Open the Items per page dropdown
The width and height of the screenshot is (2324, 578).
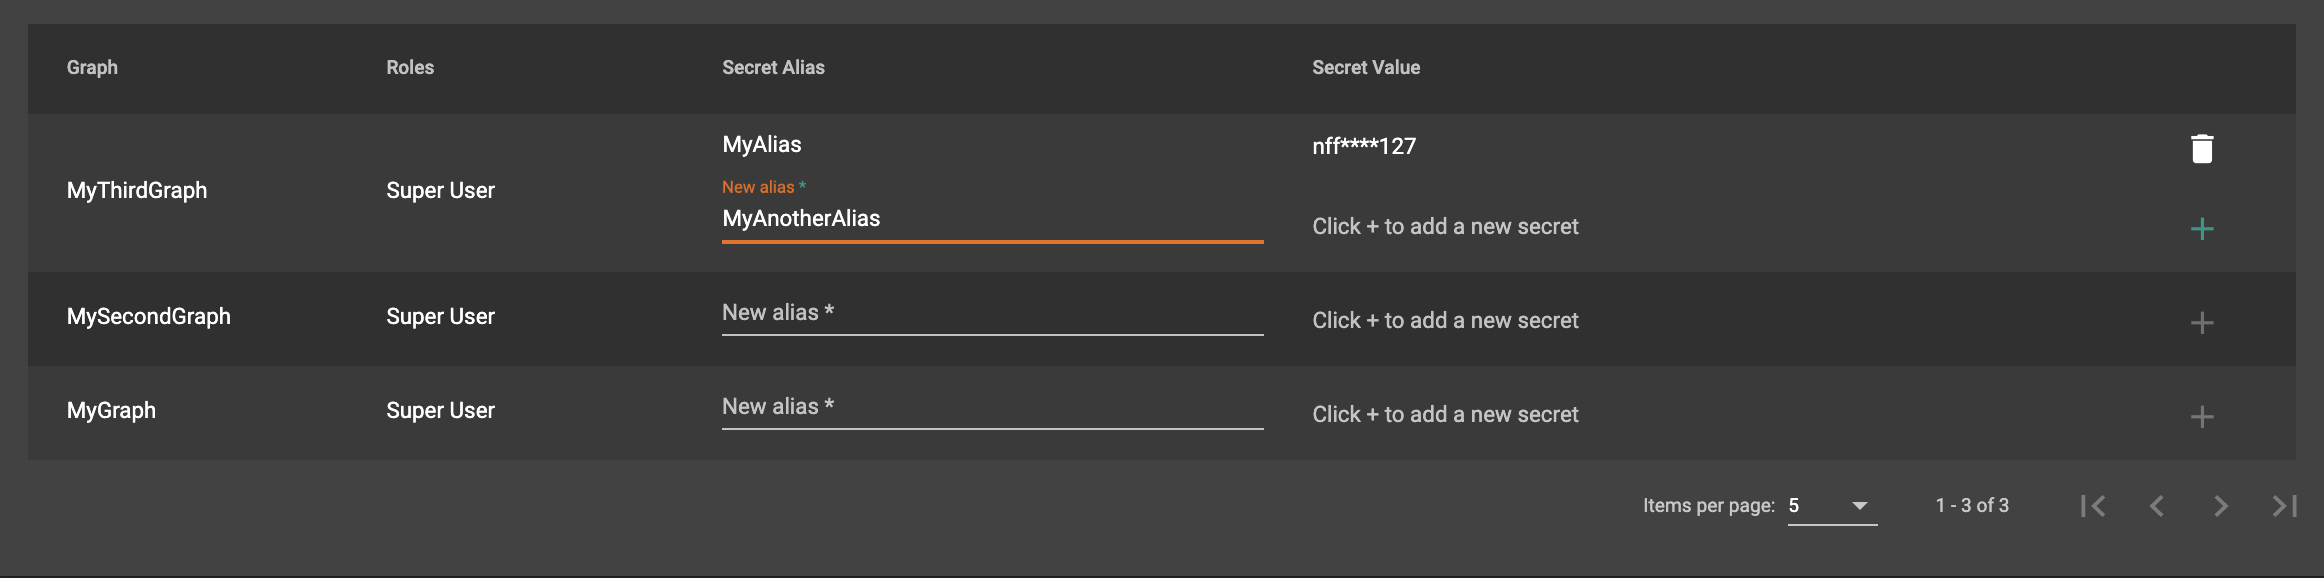point(1831,506)
